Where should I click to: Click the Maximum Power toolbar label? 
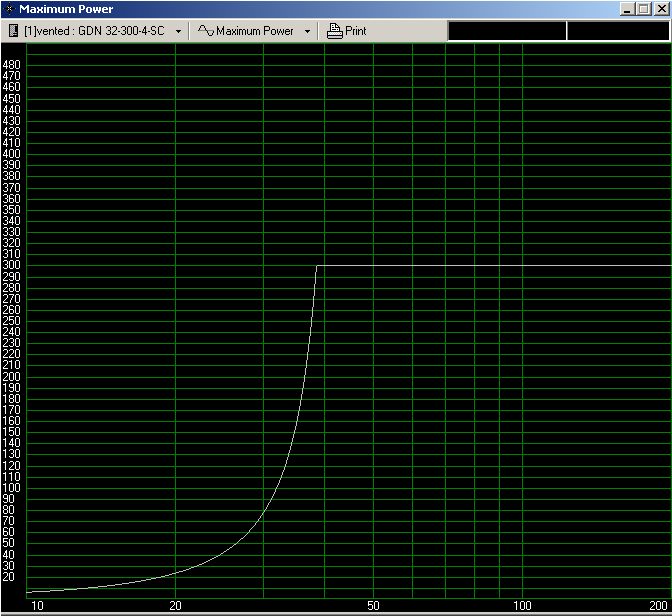point(255,31)
